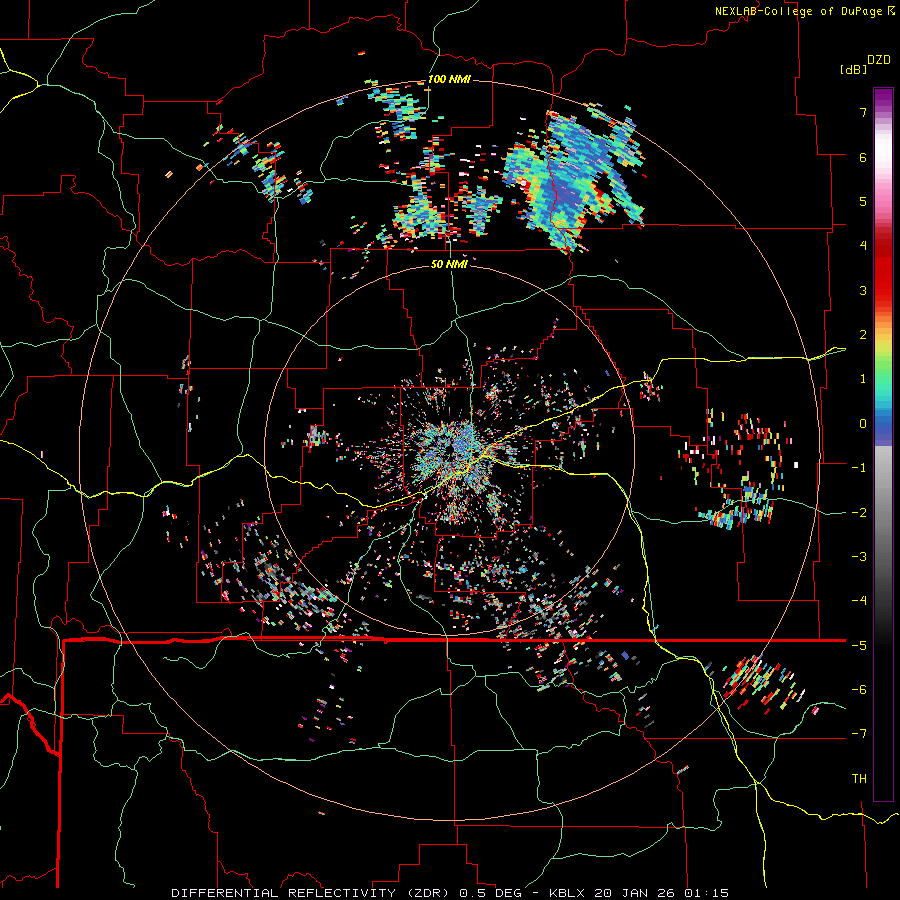
Task: Click the 3 value on the color scale
Action: 863,290
